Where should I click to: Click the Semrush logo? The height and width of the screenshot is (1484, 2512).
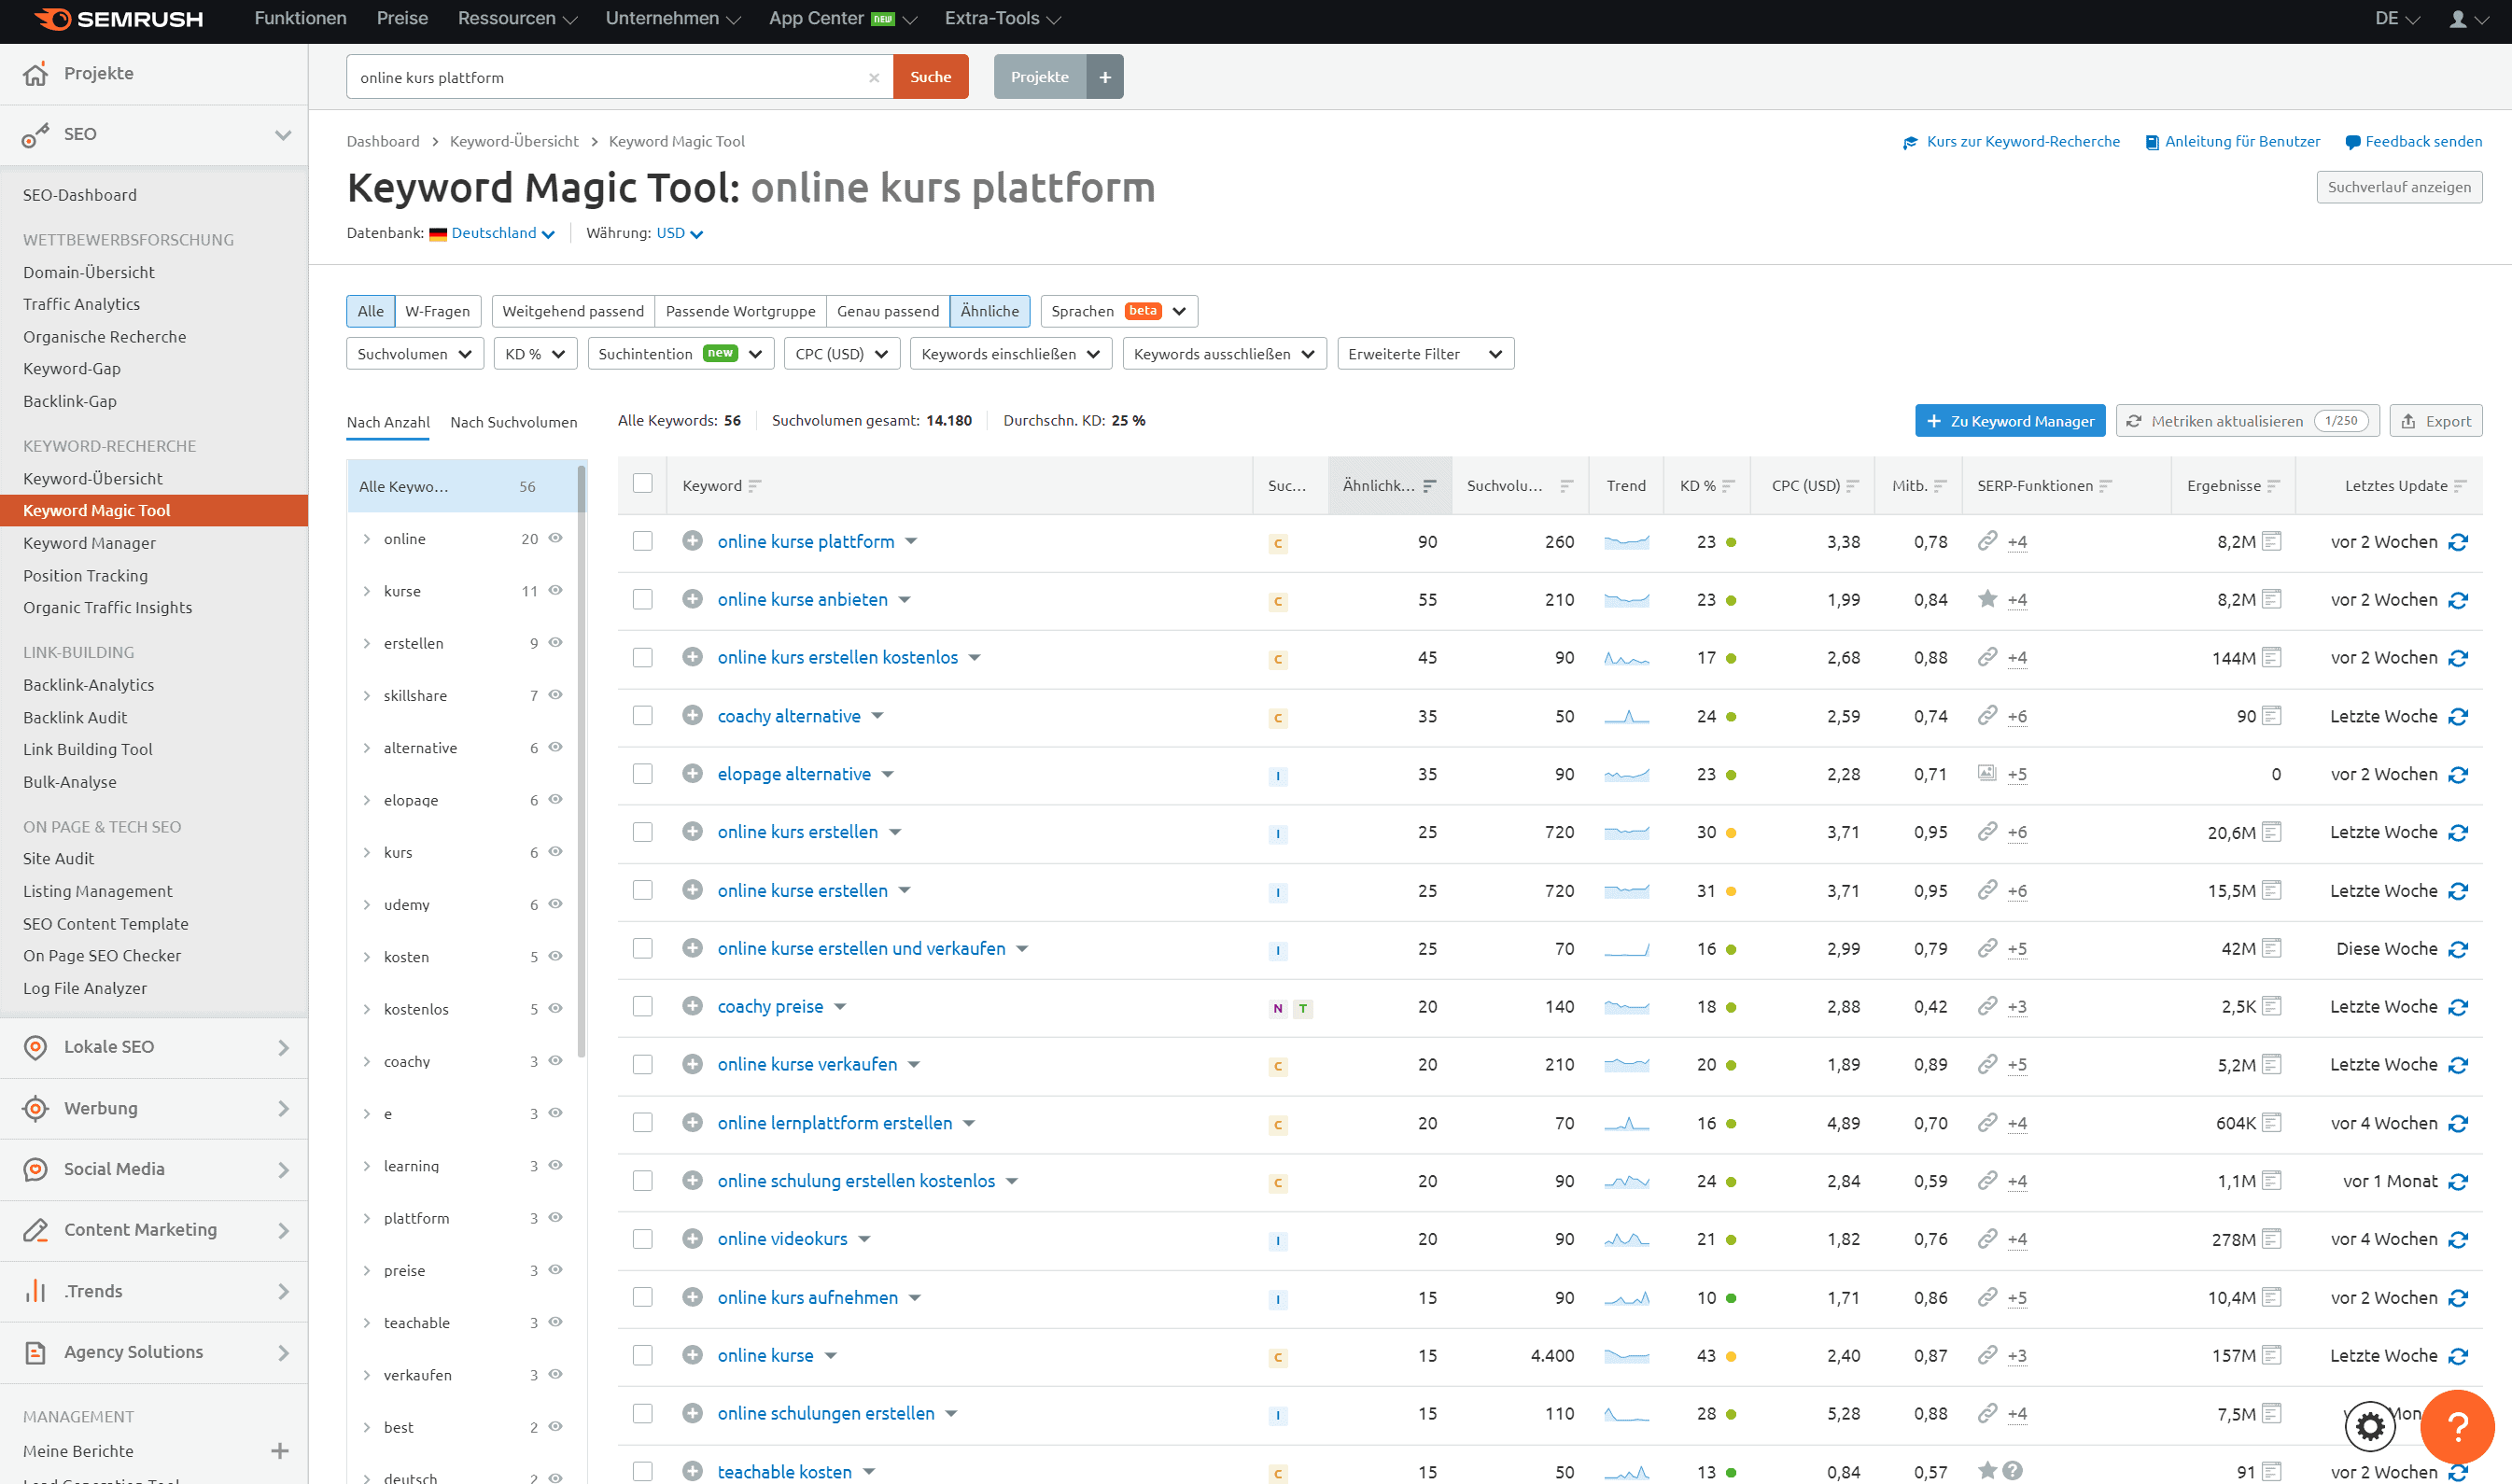tap(118, 19)
